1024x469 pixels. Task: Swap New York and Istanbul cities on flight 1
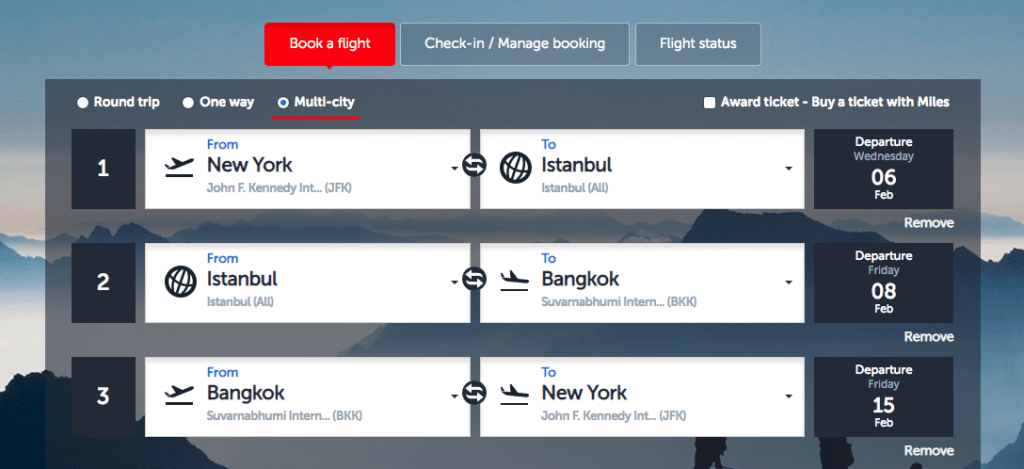tap(475, 166)
